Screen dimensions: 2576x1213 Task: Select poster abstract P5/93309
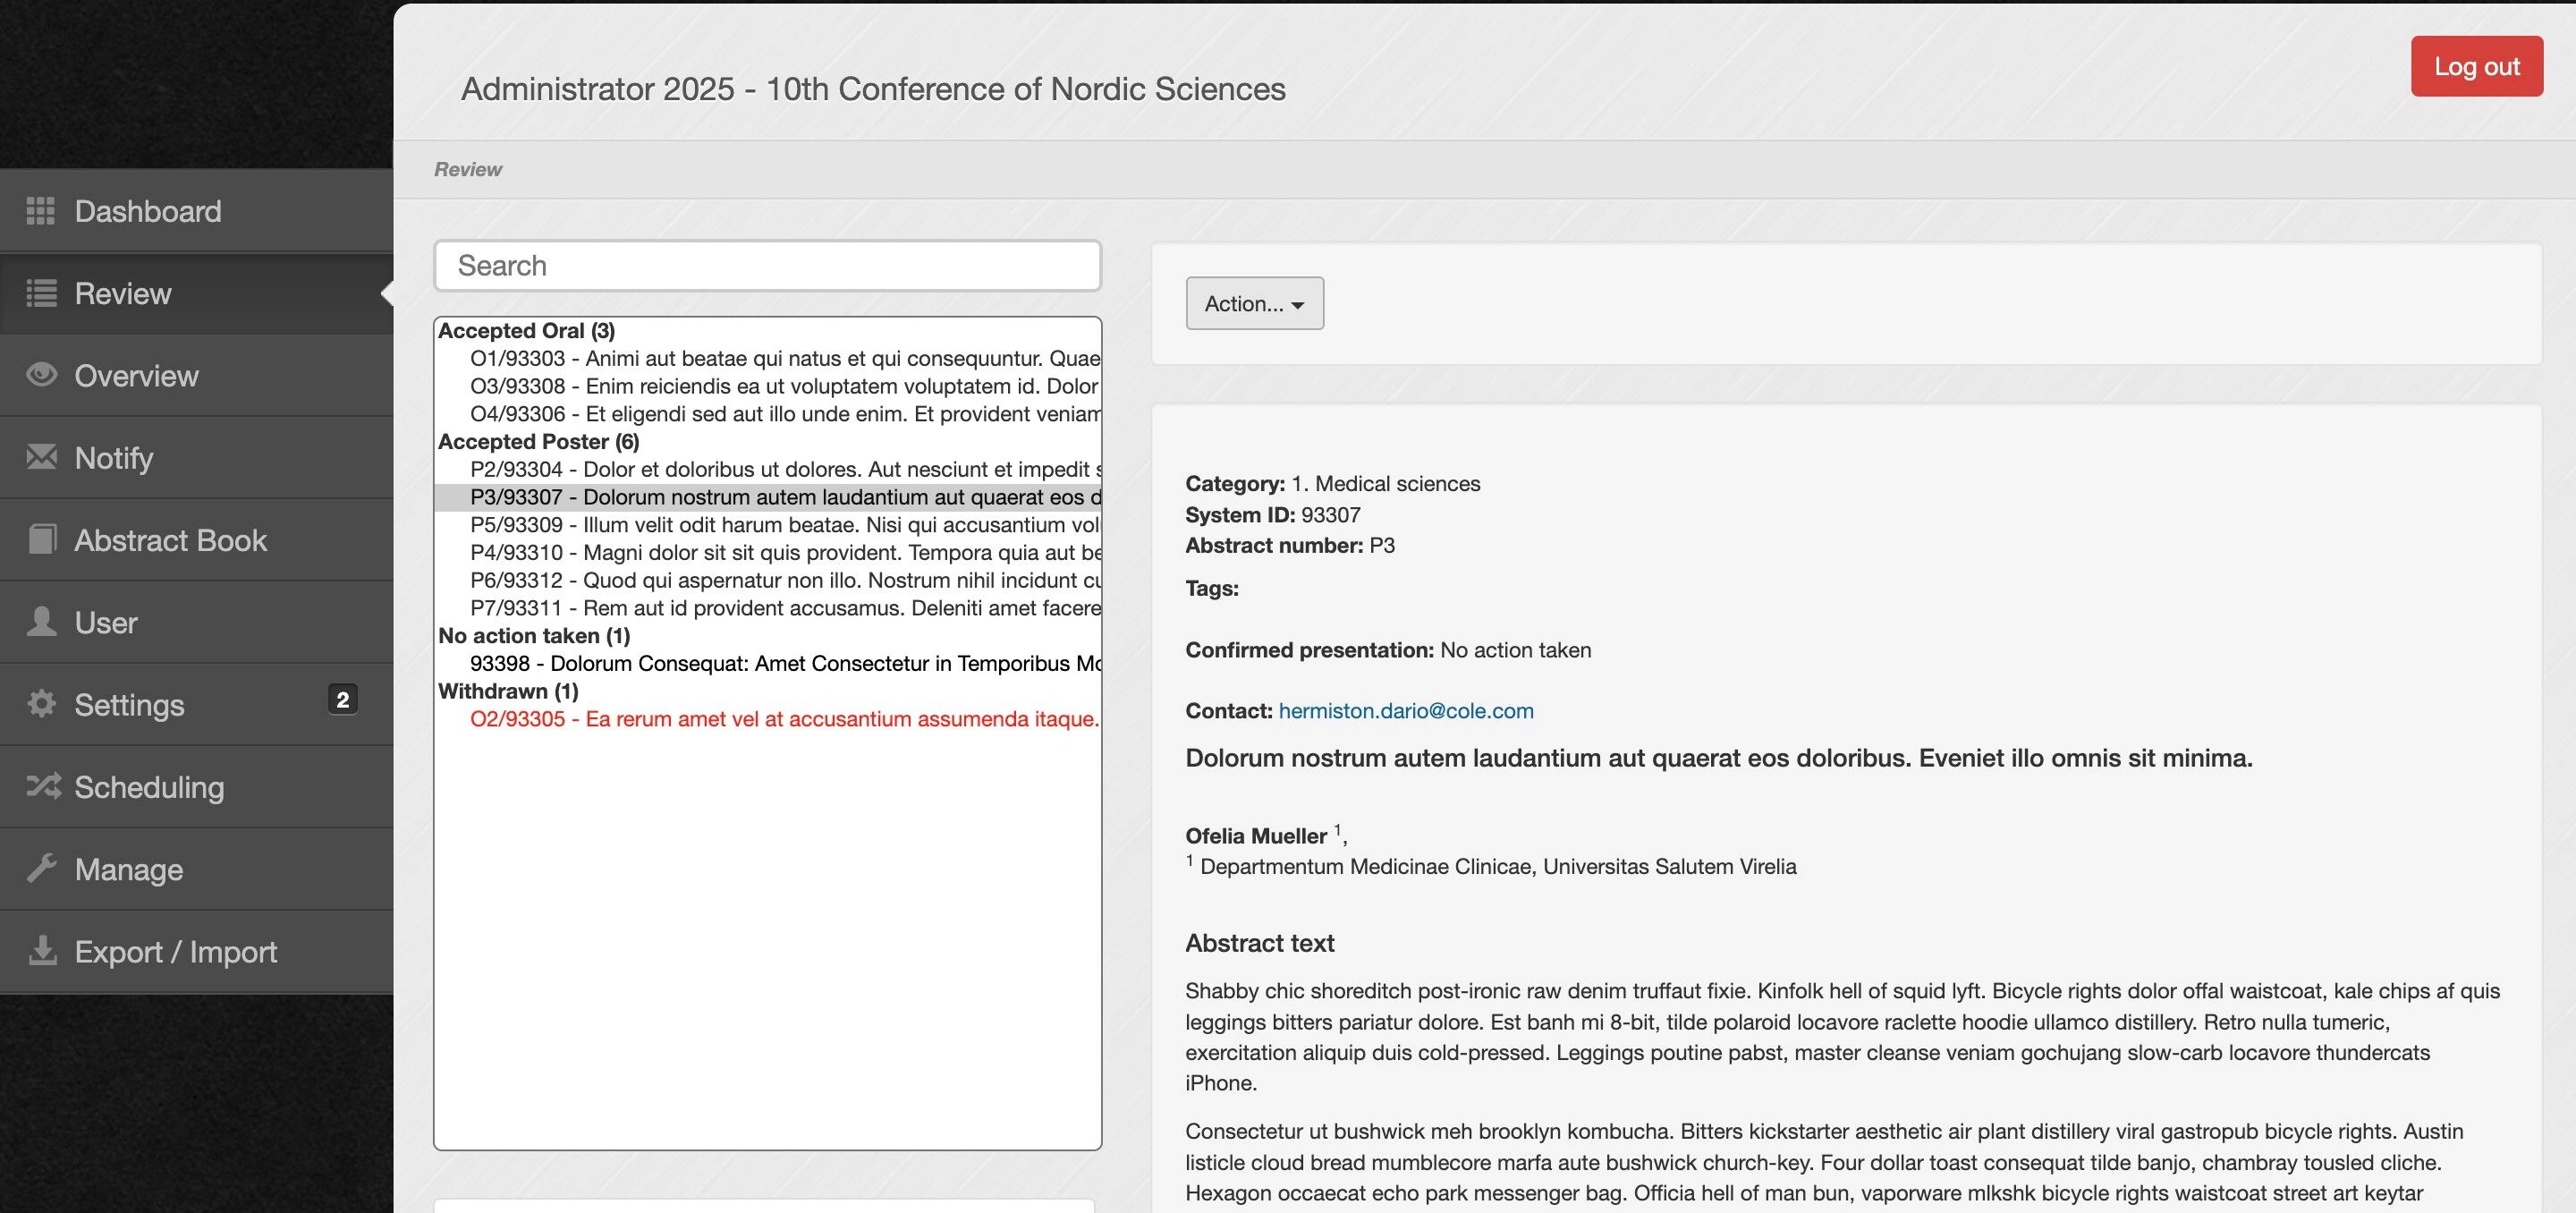[784, 525]
